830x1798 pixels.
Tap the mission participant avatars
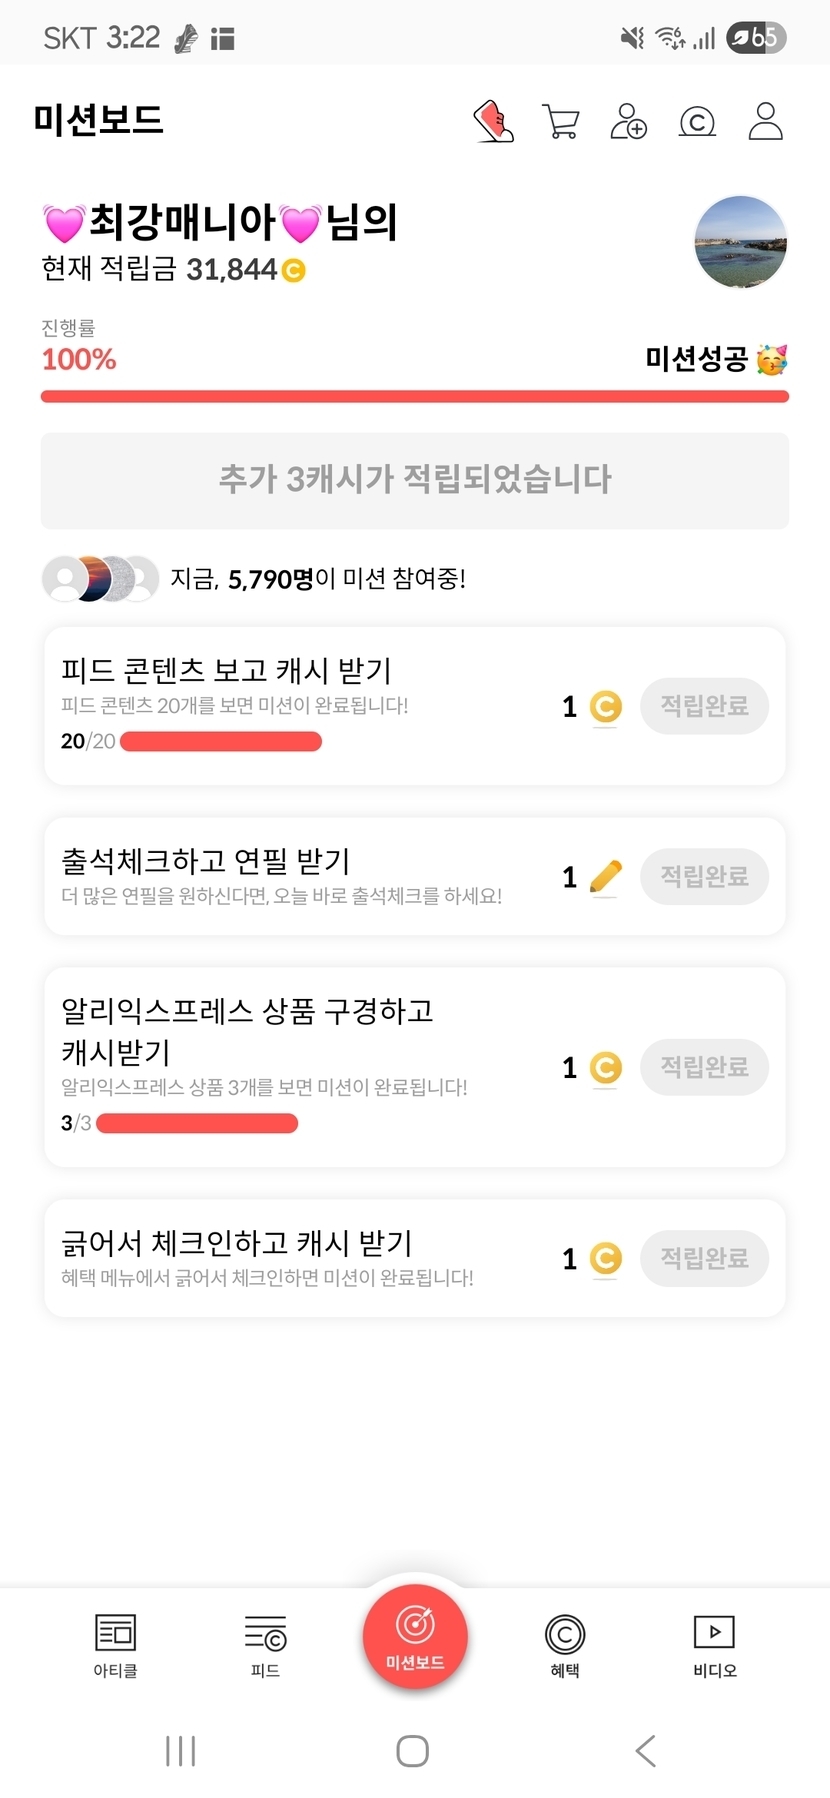(x=100, y=578)
